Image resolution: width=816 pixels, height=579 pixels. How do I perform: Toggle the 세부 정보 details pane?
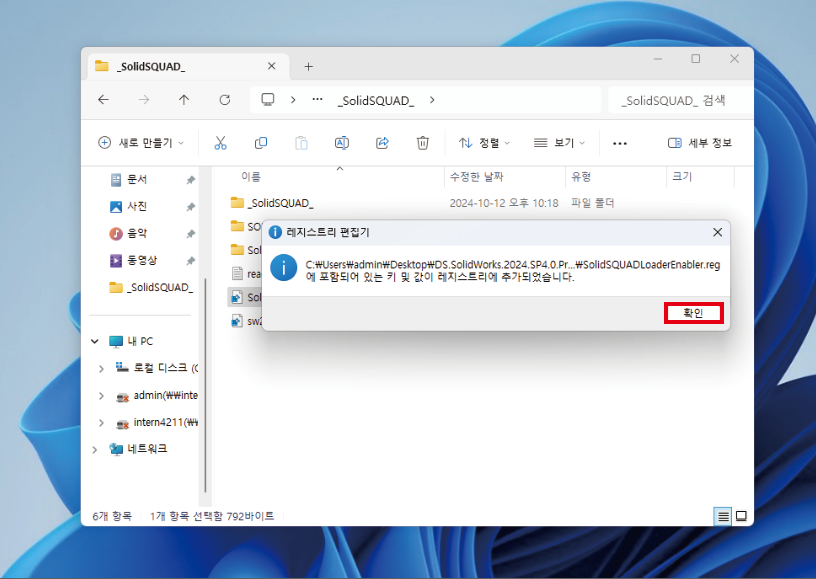pyautogui.click(x=700, y=143)
